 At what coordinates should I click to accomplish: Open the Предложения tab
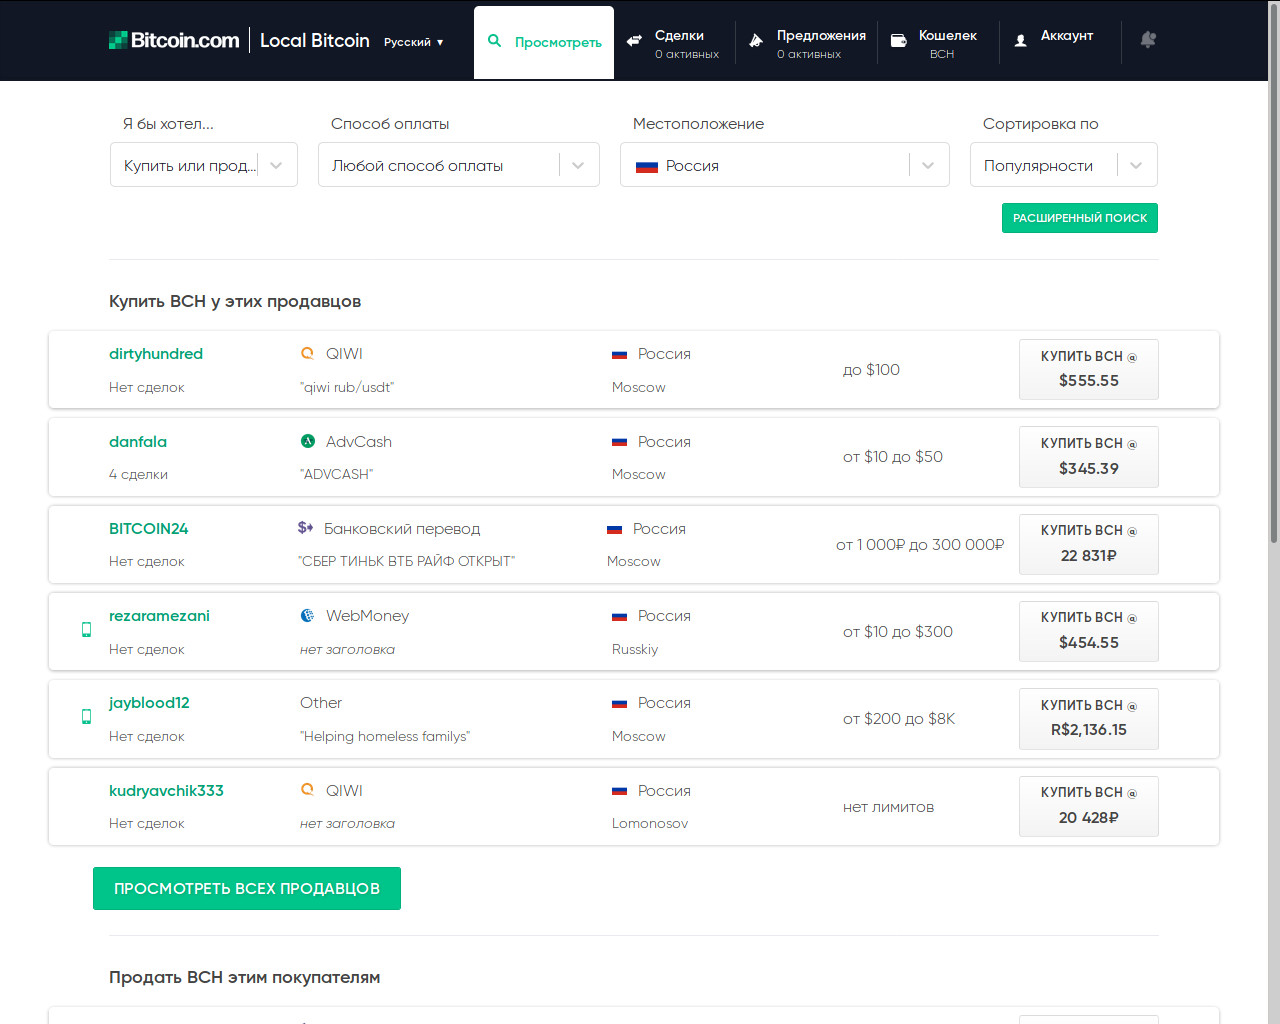tap(808, 43)
